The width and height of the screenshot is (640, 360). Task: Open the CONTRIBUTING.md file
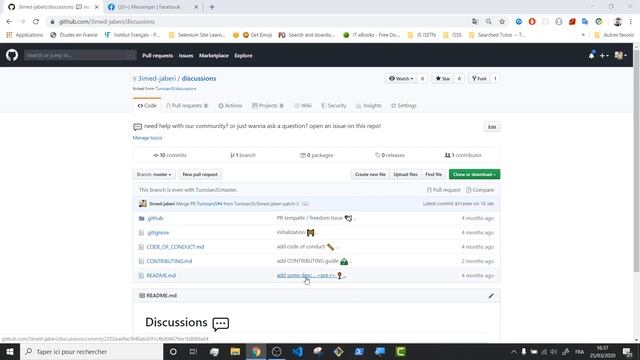point(169,261)
